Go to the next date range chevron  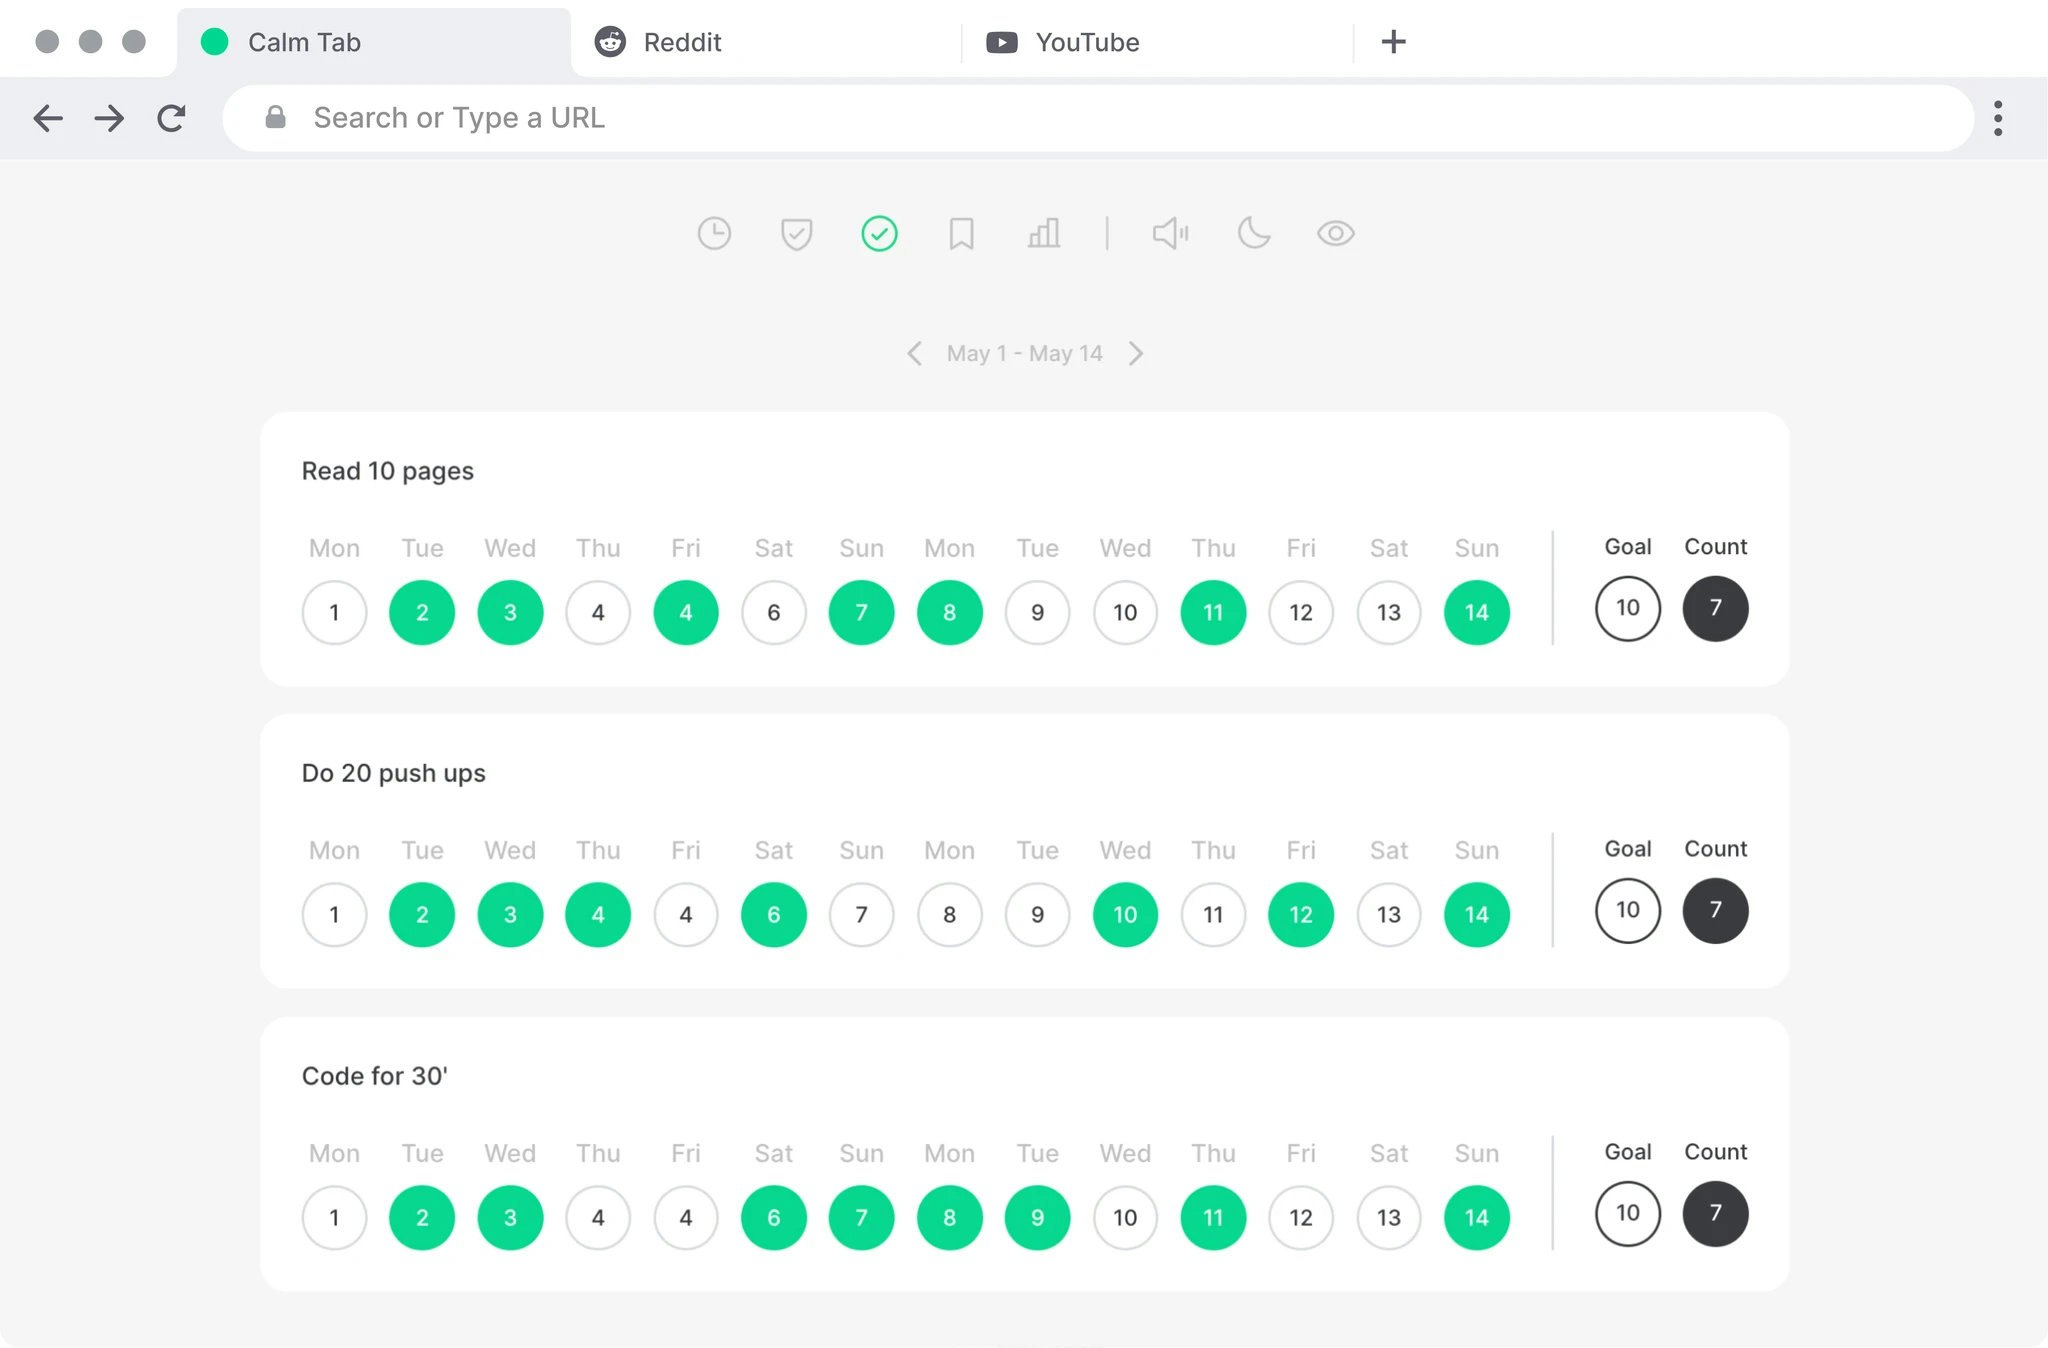(1136, 354)
